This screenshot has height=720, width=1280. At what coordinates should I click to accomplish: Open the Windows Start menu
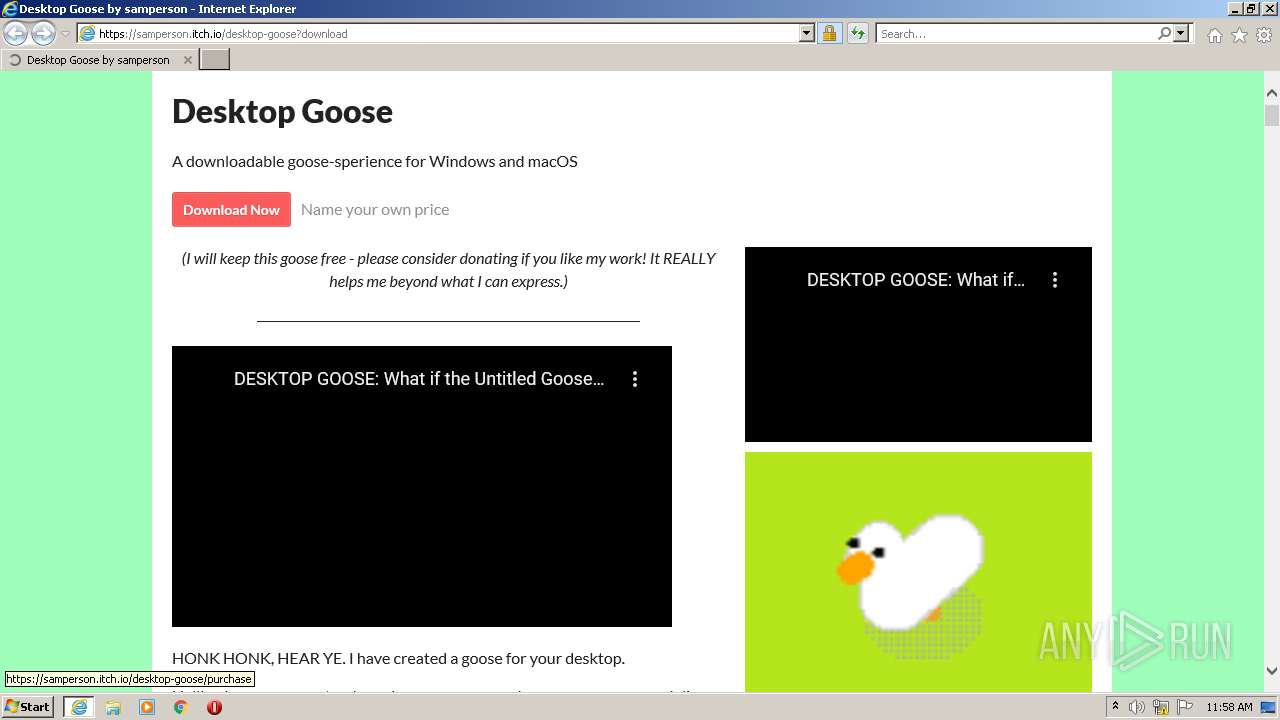coord(28,706)
